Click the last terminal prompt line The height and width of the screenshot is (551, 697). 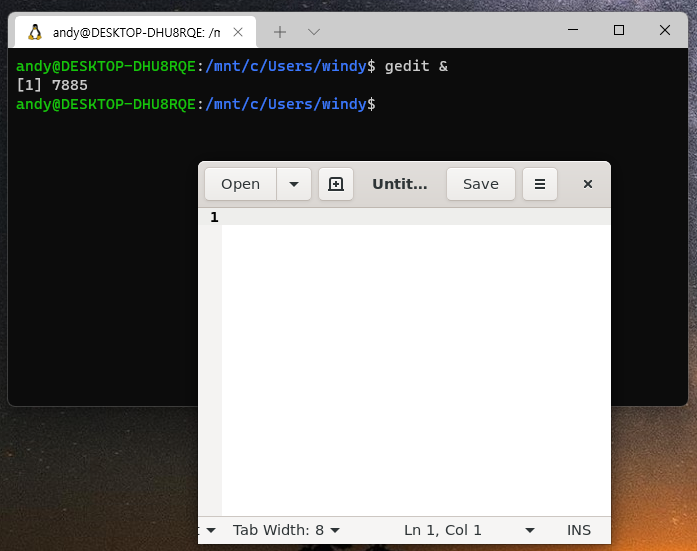pos(196,104)
